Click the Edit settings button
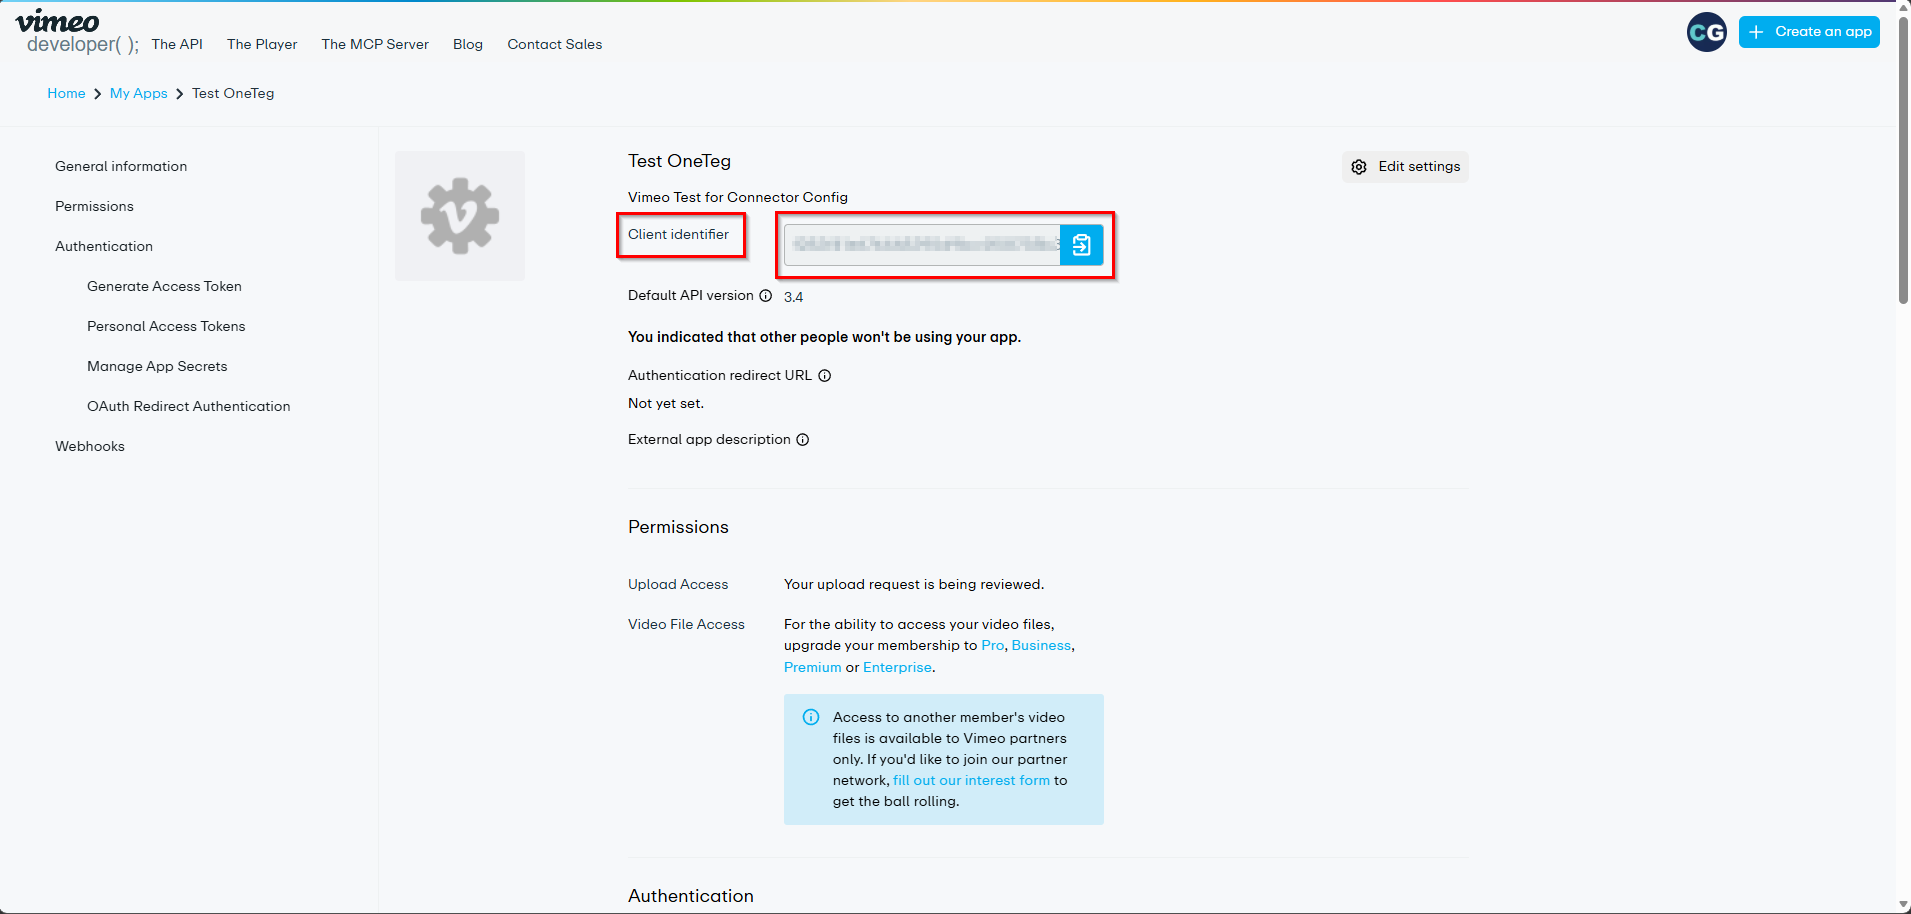The image size is (1911, 914). (1405, 167)
